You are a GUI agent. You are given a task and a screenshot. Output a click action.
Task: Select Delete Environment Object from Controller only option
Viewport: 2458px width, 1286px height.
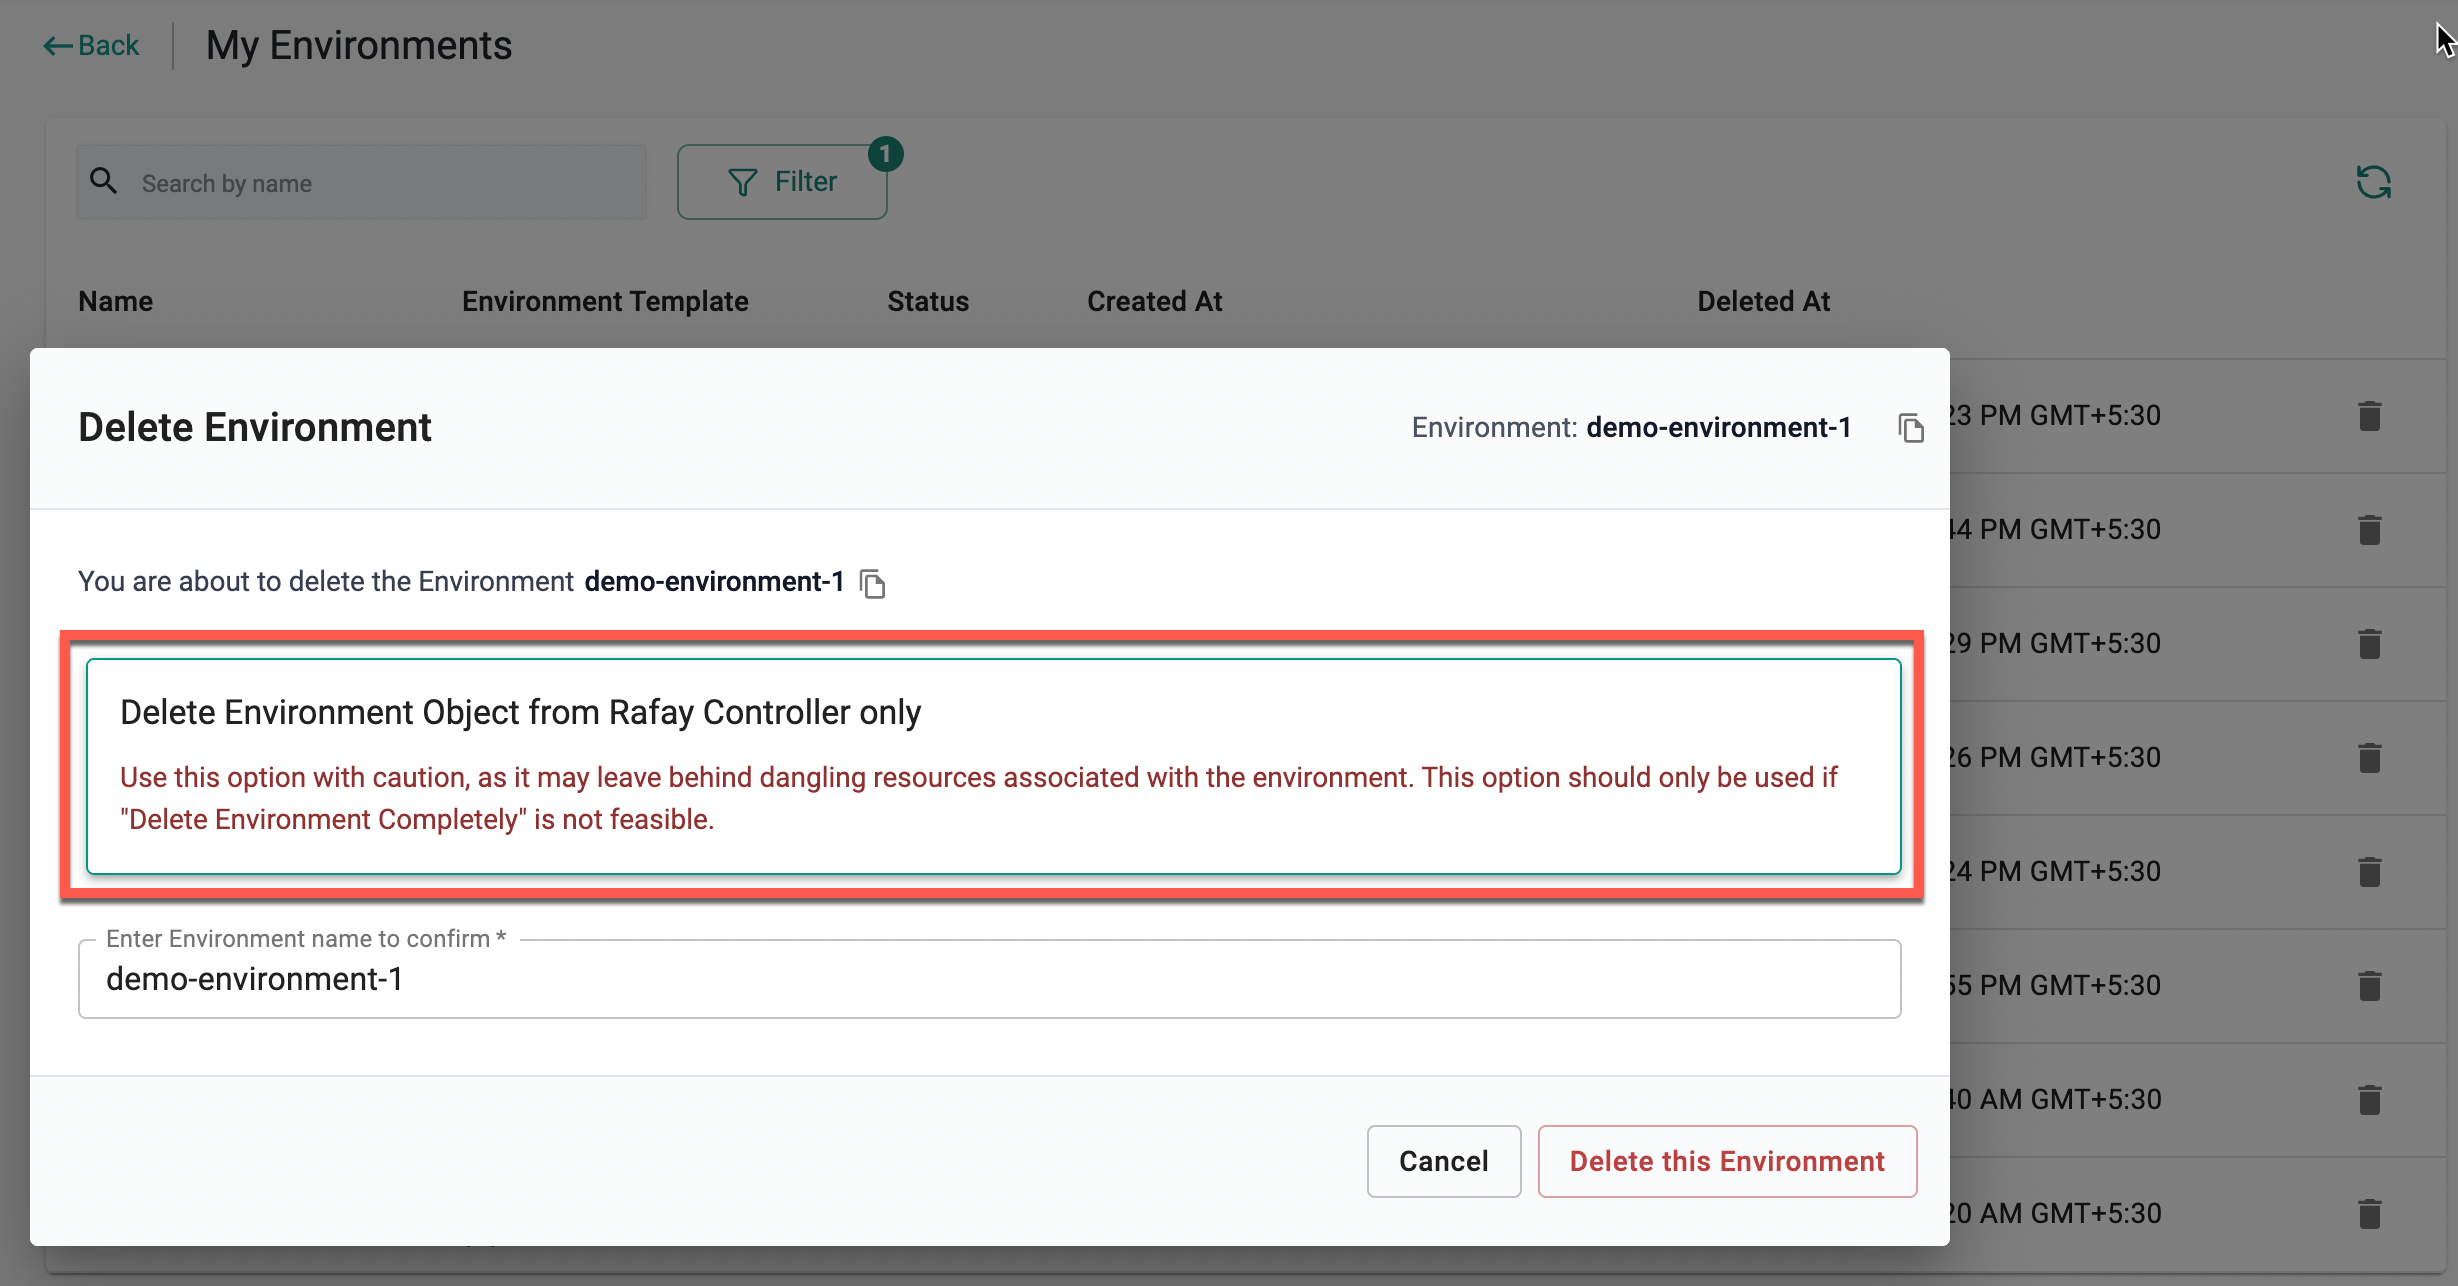coord(992,765)
